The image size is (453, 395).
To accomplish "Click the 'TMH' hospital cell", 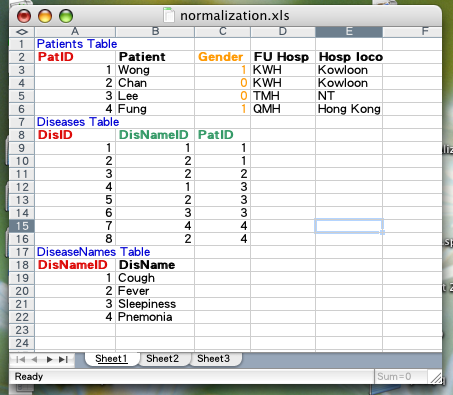I will pos(283,96).
